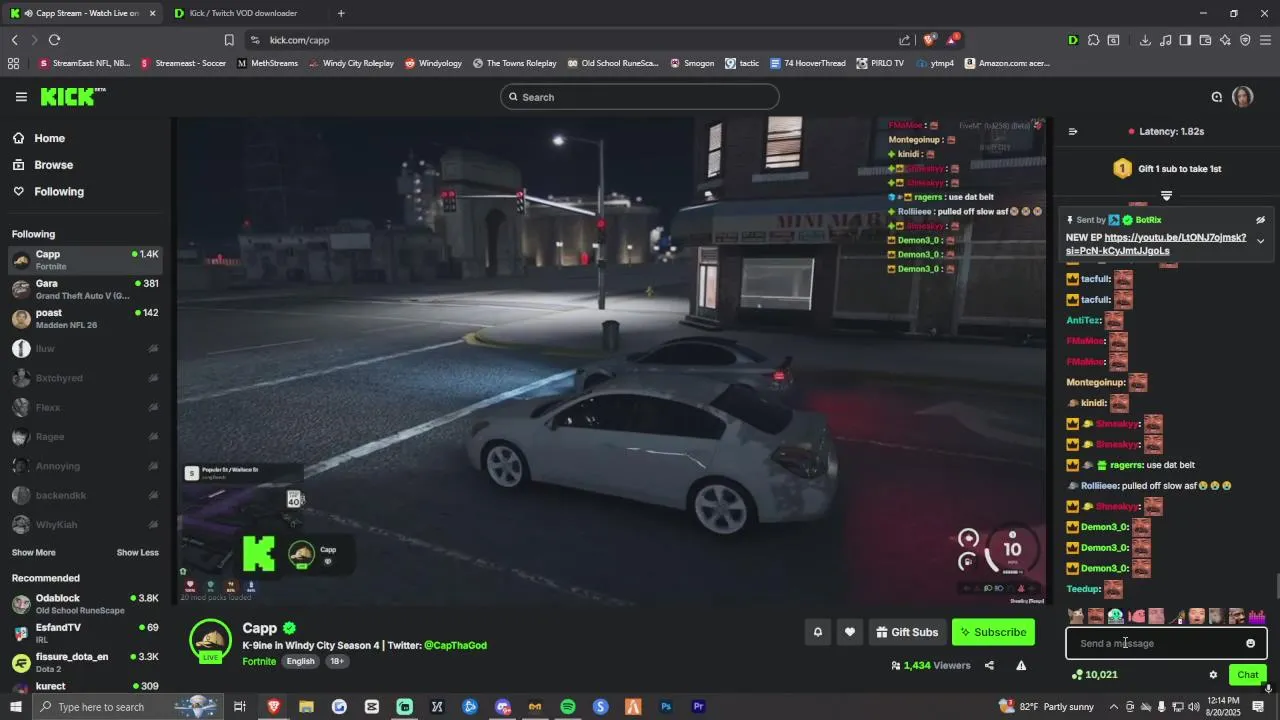
Task: Select Capp channel in Following list
Action: point(85,260)
